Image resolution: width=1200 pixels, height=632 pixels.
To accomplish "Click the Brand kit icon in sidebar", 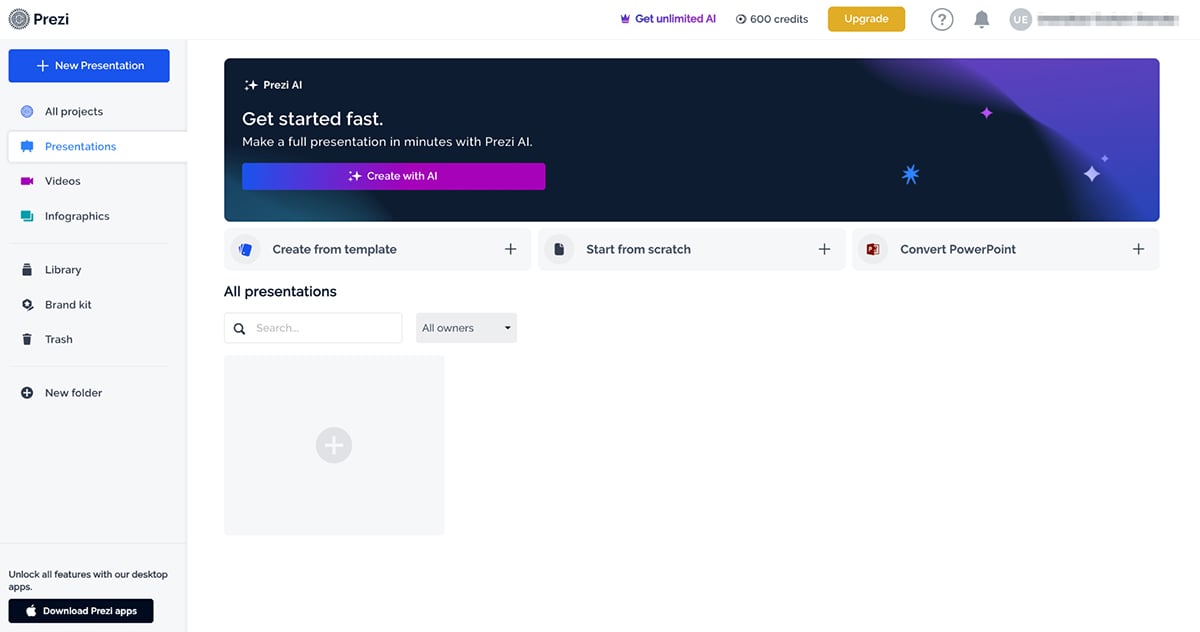I will point(27,304).
